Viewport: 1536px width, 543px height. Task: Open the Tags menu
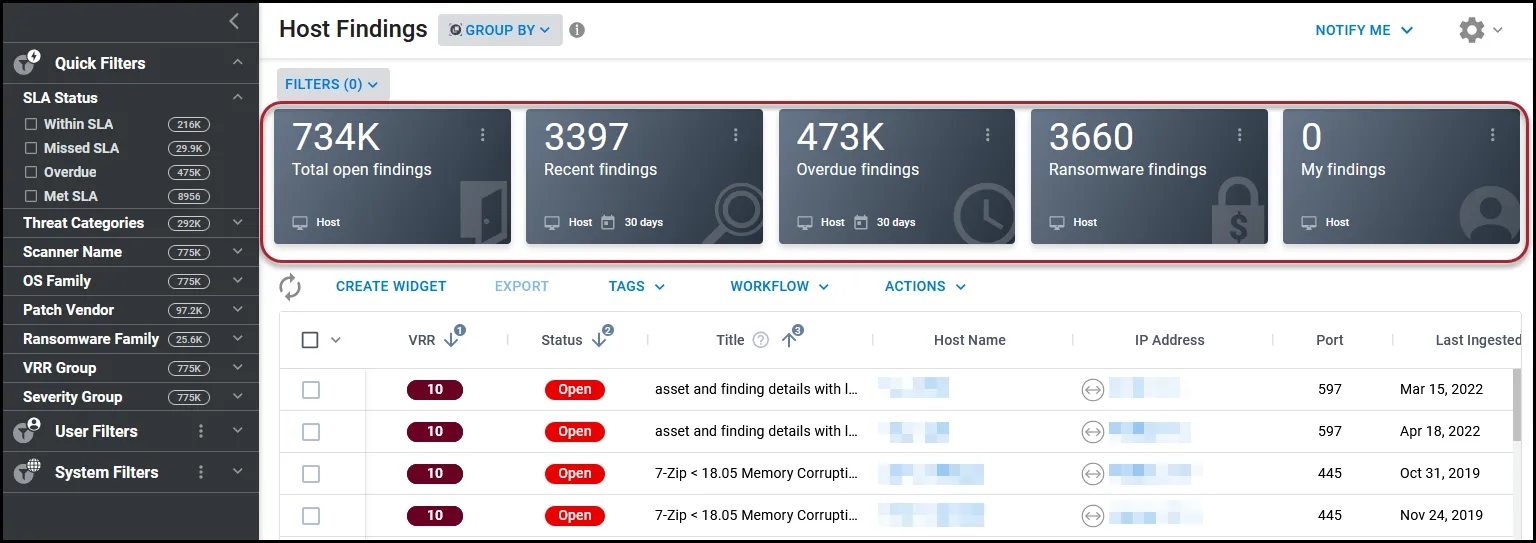coord(637,286)
